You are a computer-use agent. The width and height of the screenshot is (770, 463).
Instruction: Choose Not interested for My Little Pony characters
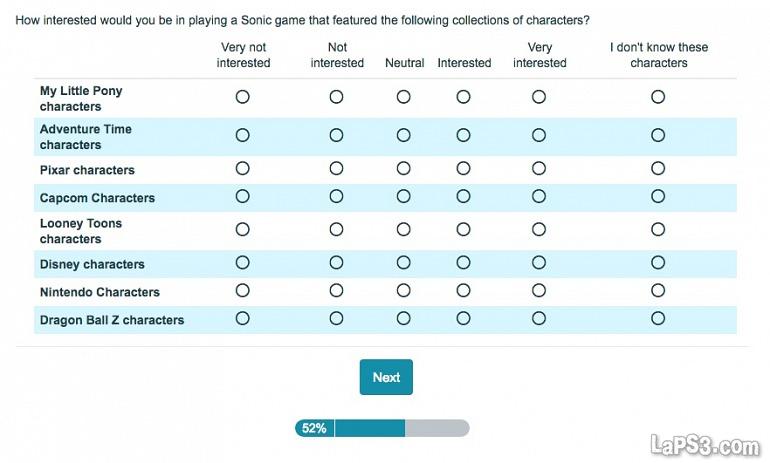pos(336,97)
